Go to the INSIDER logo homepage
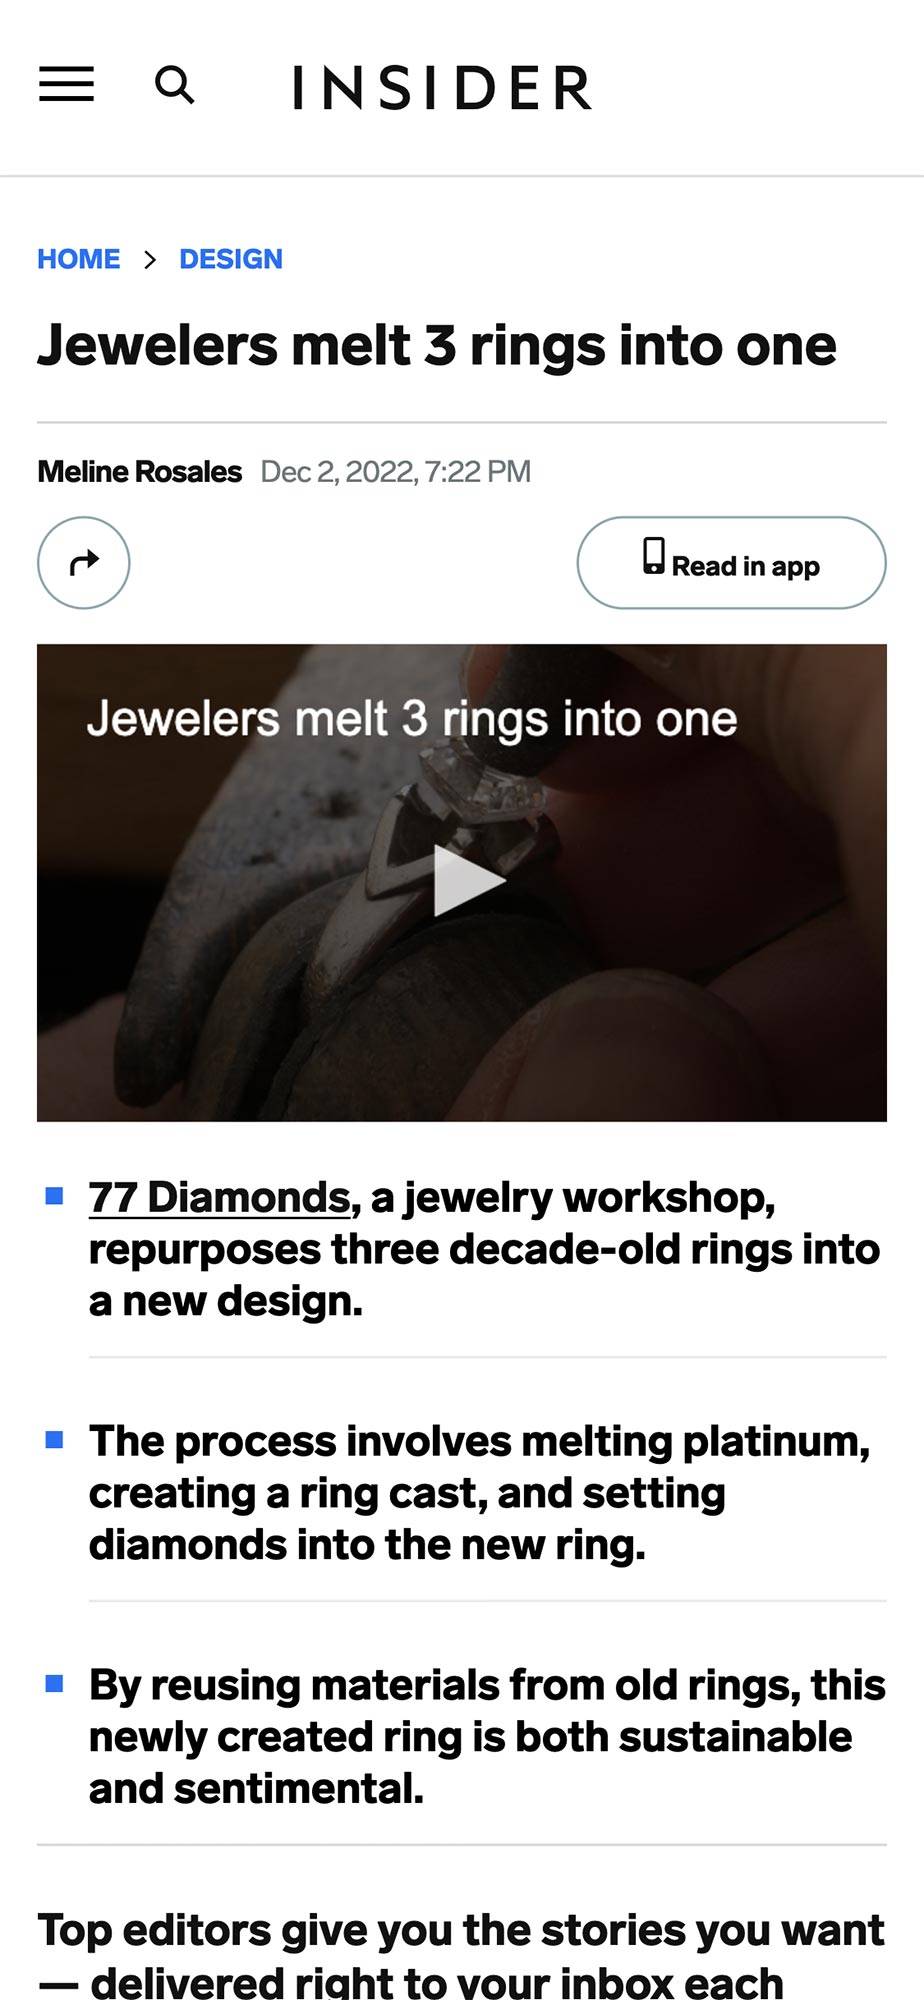This screenshot has height=2000, width=924. pos(442,88)
